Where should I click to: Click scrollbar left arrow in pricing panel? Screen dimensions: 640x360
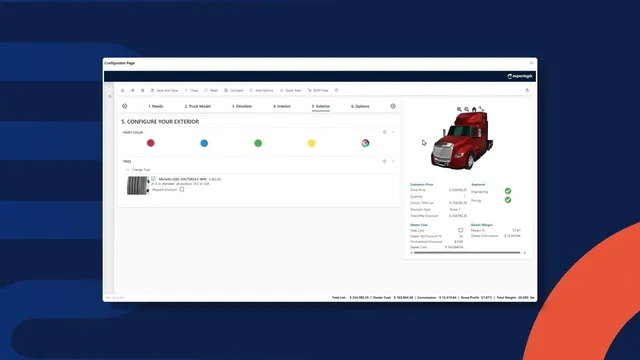click(411, 253)
